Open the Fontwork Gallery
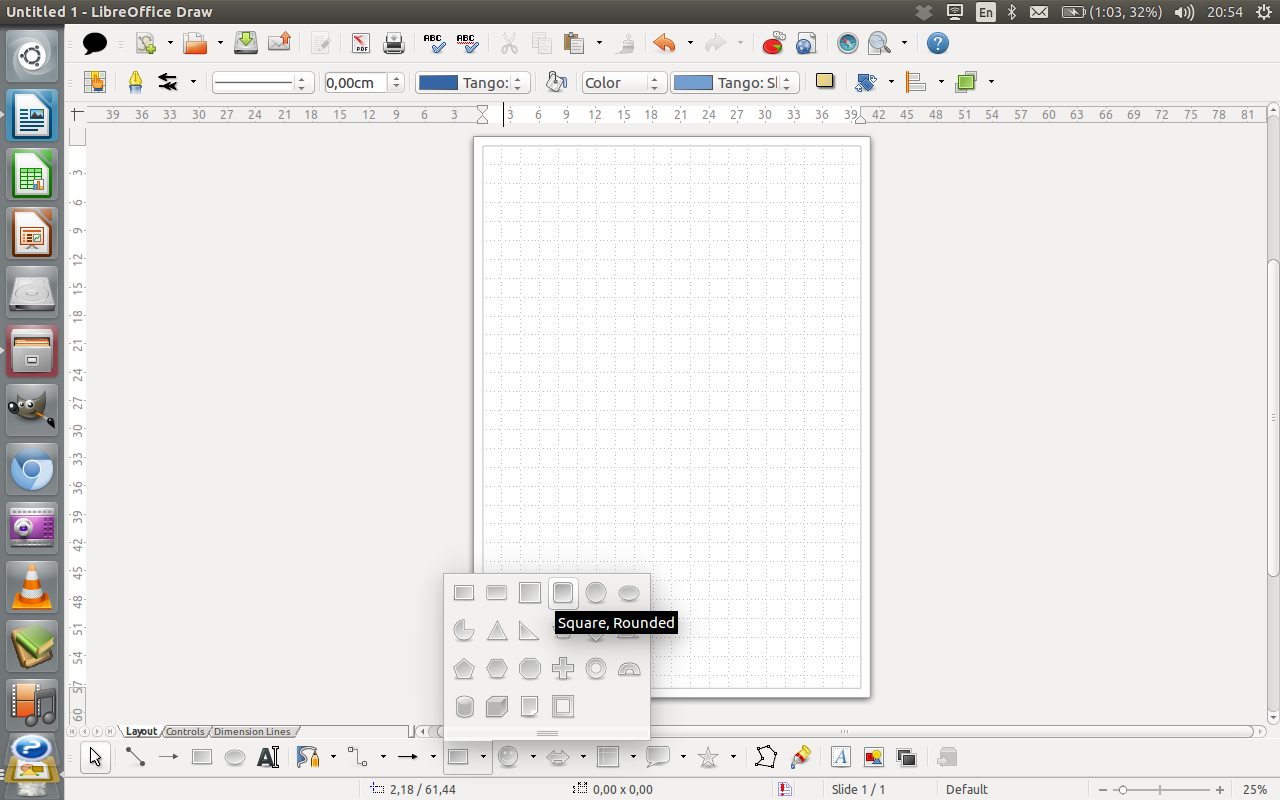 click(841, 758)
